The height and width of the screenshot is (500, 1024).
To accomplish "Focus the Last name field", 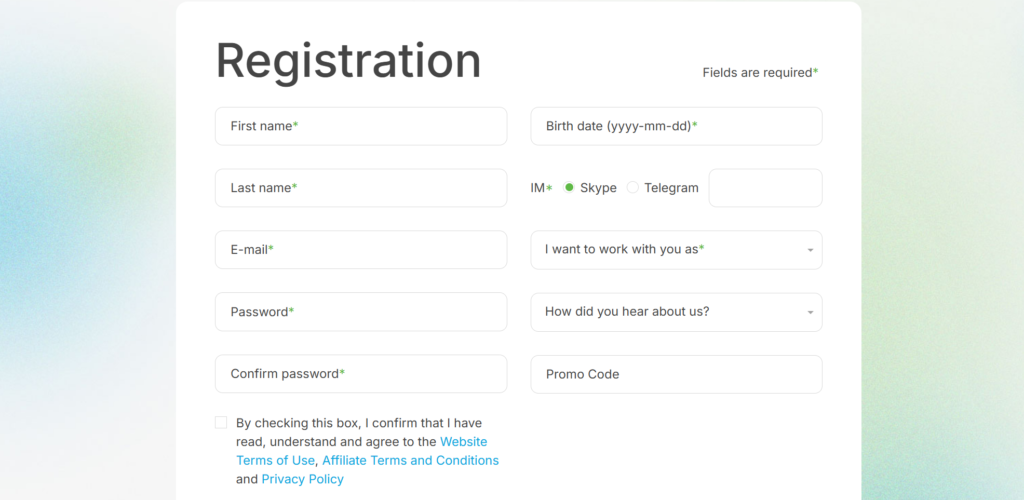I will (x=360, y=188).
